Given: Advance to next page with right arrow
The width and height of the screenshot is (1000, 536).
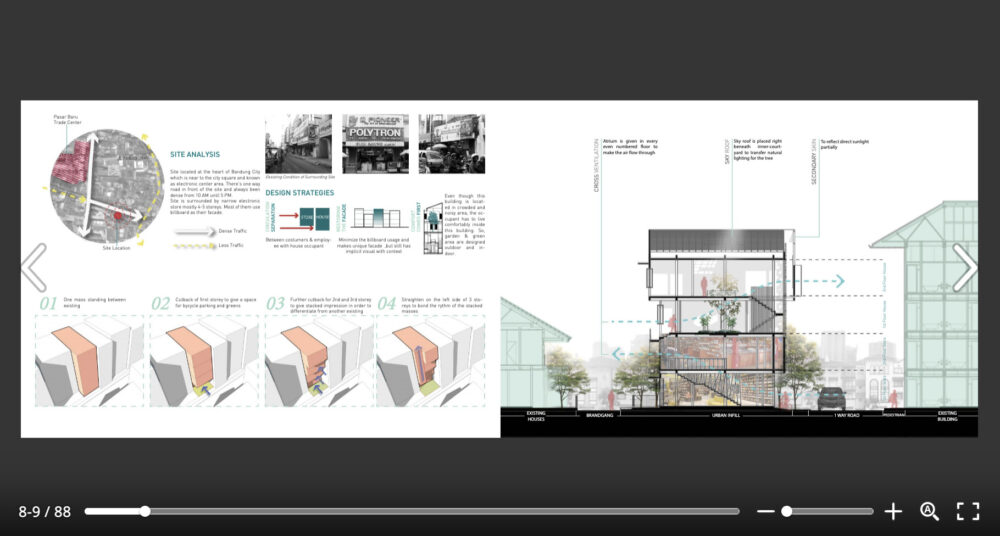Looking at the screenshot, I should coord(964,267).
